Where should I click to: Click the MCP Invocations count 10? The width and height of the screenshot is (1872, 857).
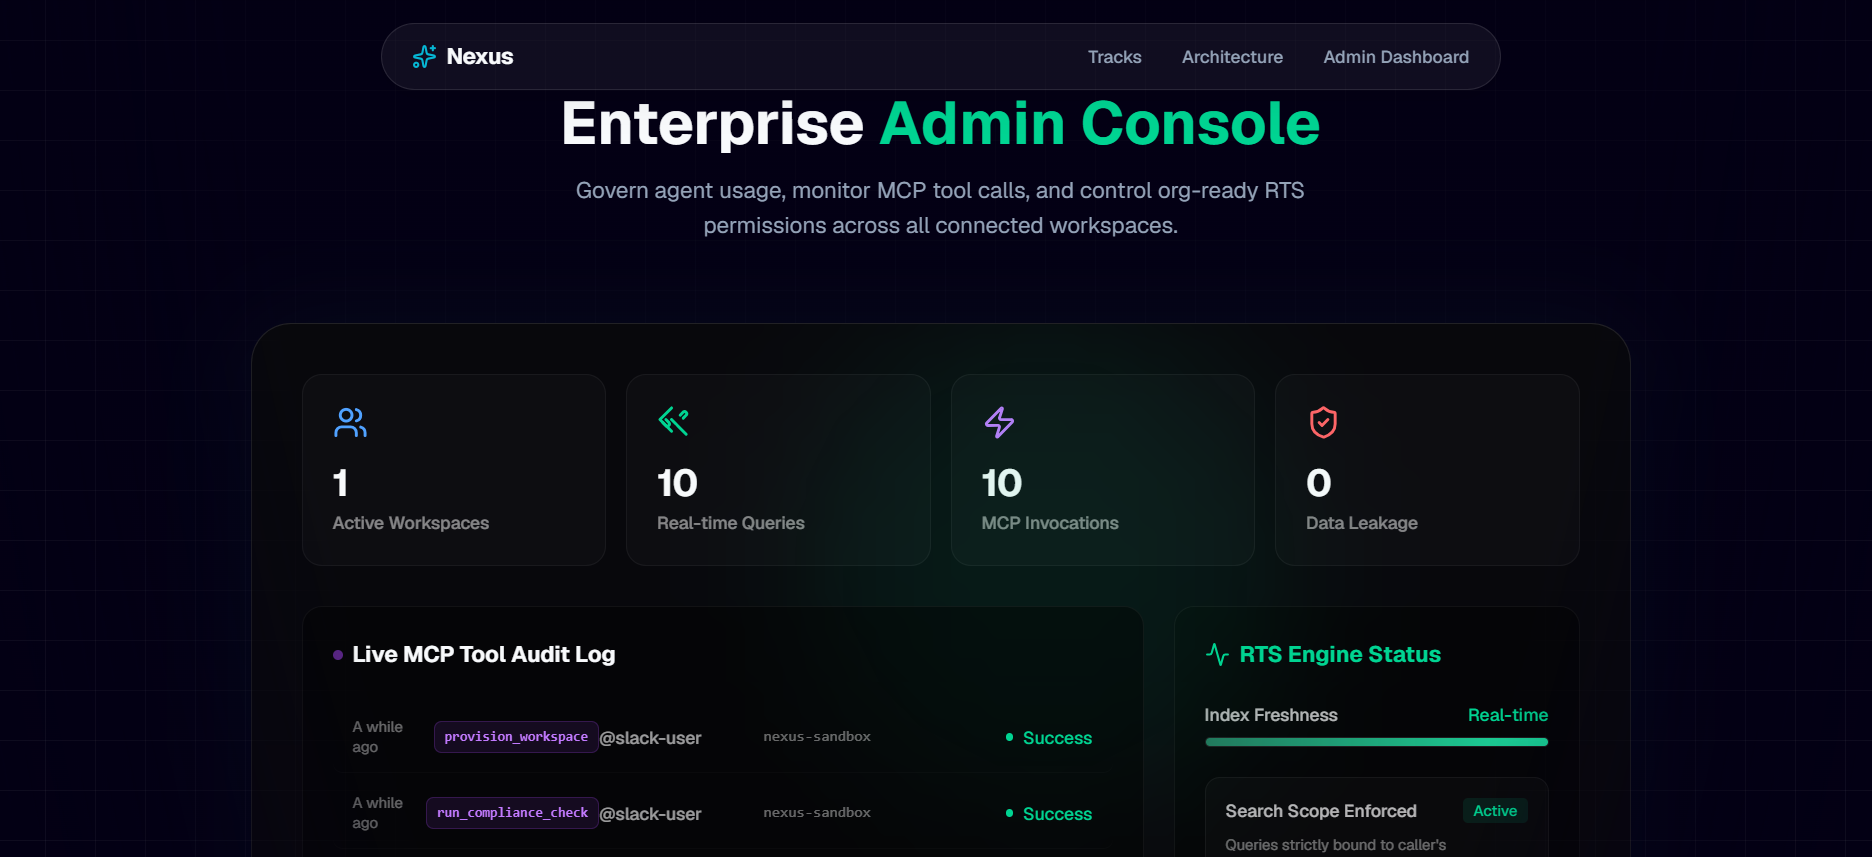1002,484
